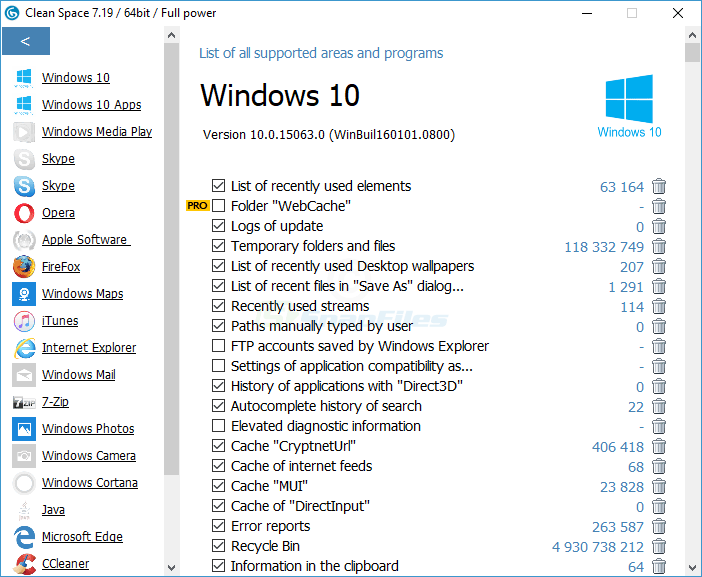Click the CCleaner icon
This screenshot has width=702, height=577.
[x=24, y=564]
